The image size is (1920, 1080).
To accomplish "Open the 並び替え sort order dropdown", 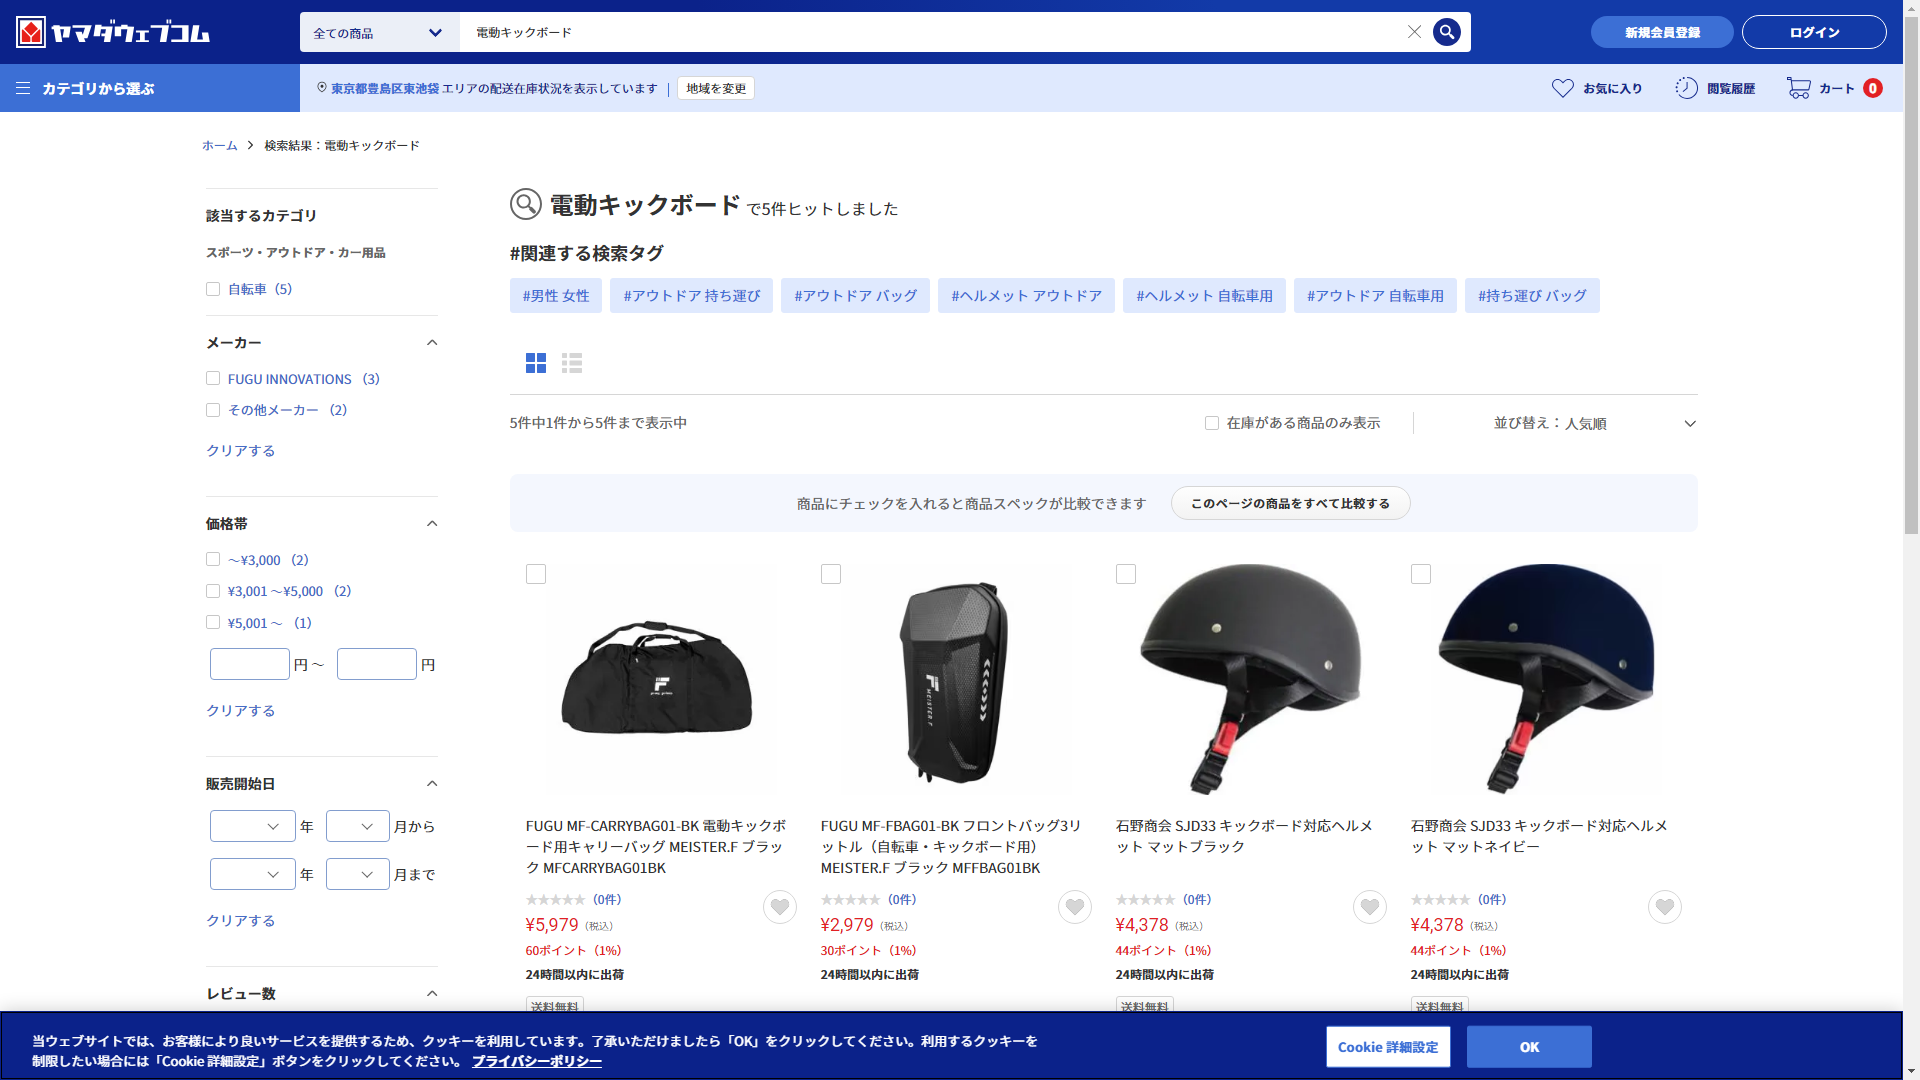I will [1594, 423].
